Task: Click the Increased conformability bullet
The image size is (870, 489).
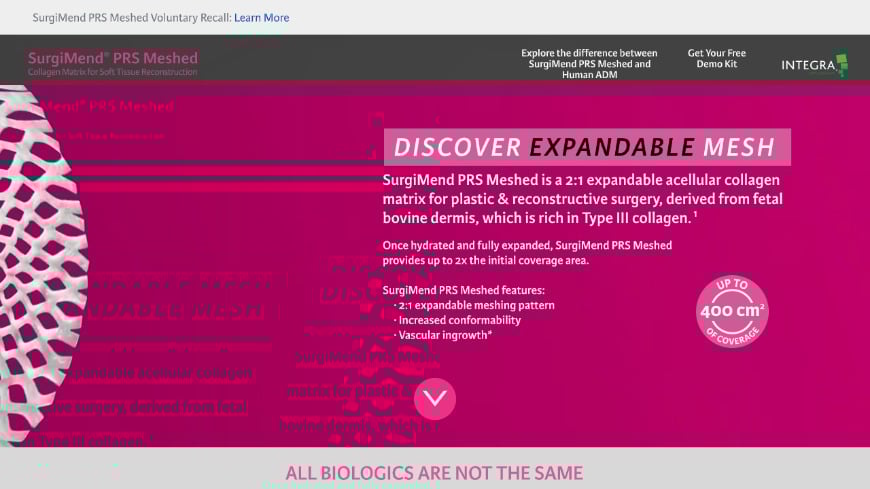Action: pos(458,320)
